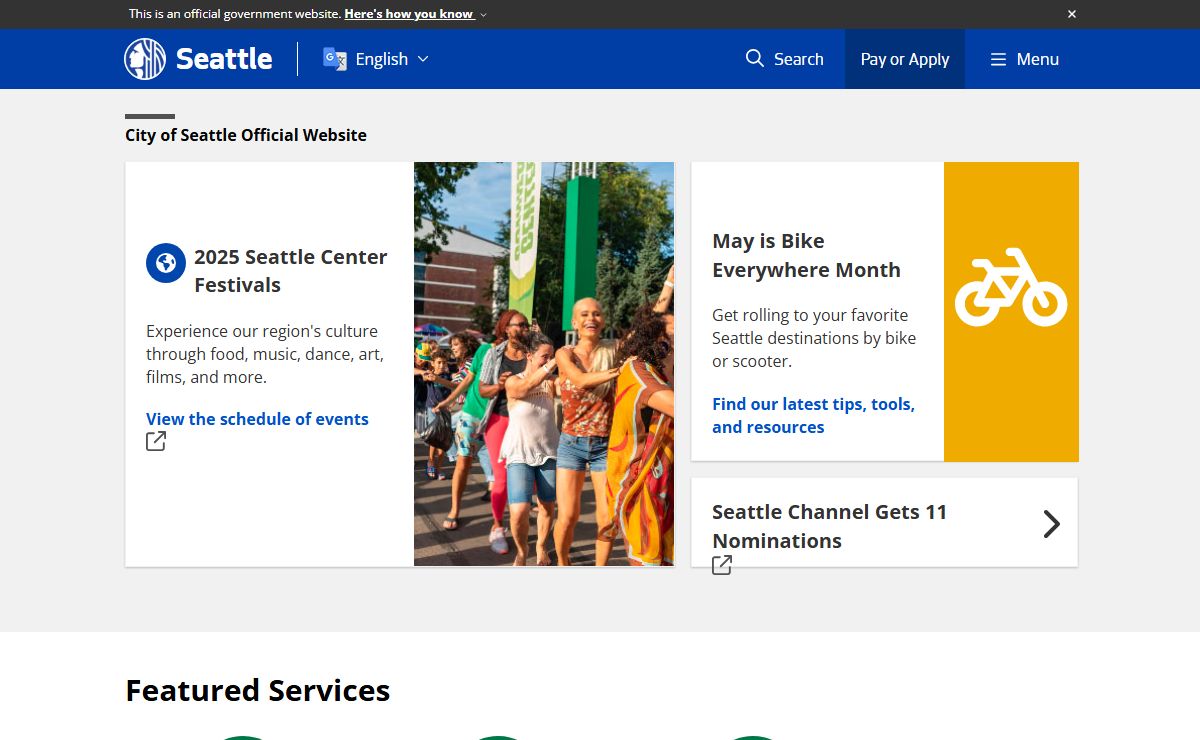Click the Seattle wordmark in the header

point(224,59)
